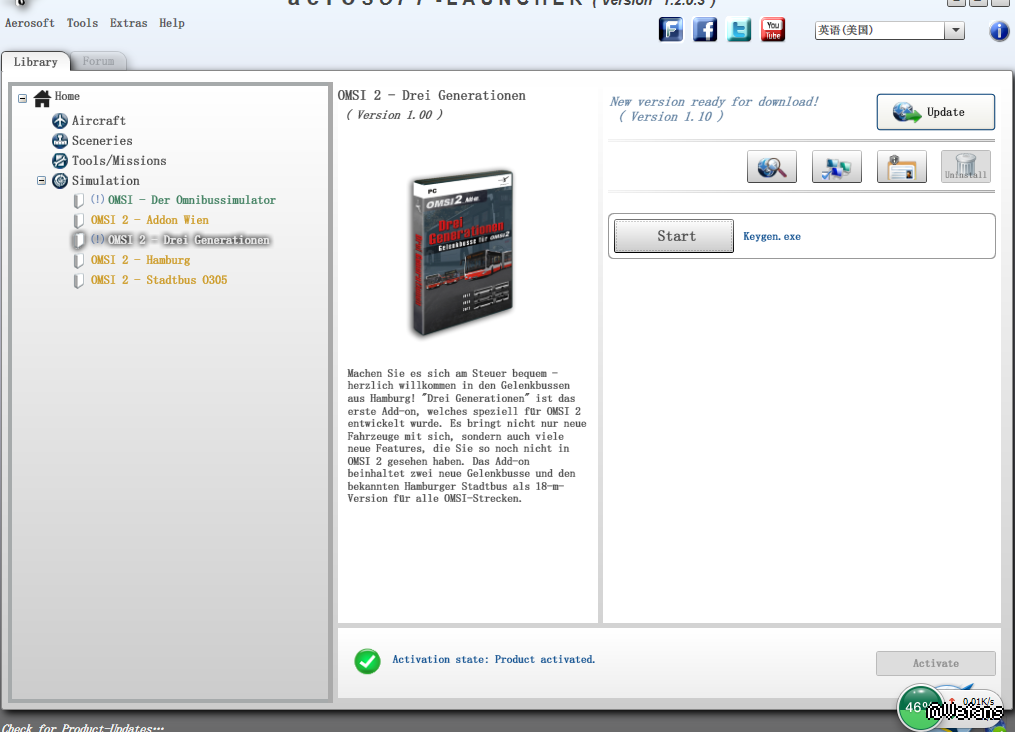Click the 46% green circular widget

coord(920,707)
